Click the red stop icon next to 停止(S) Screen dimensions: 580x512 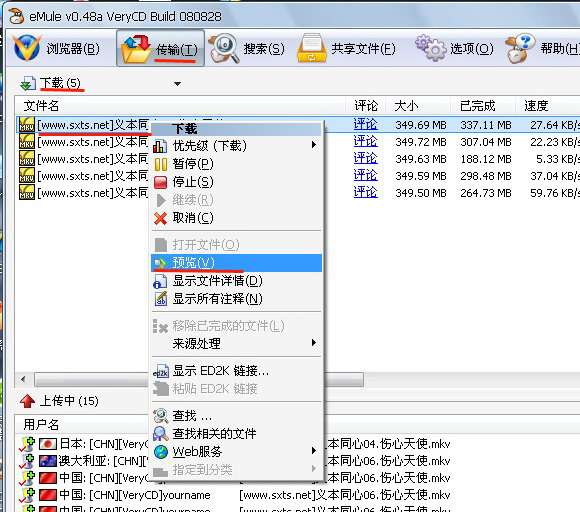161,182
